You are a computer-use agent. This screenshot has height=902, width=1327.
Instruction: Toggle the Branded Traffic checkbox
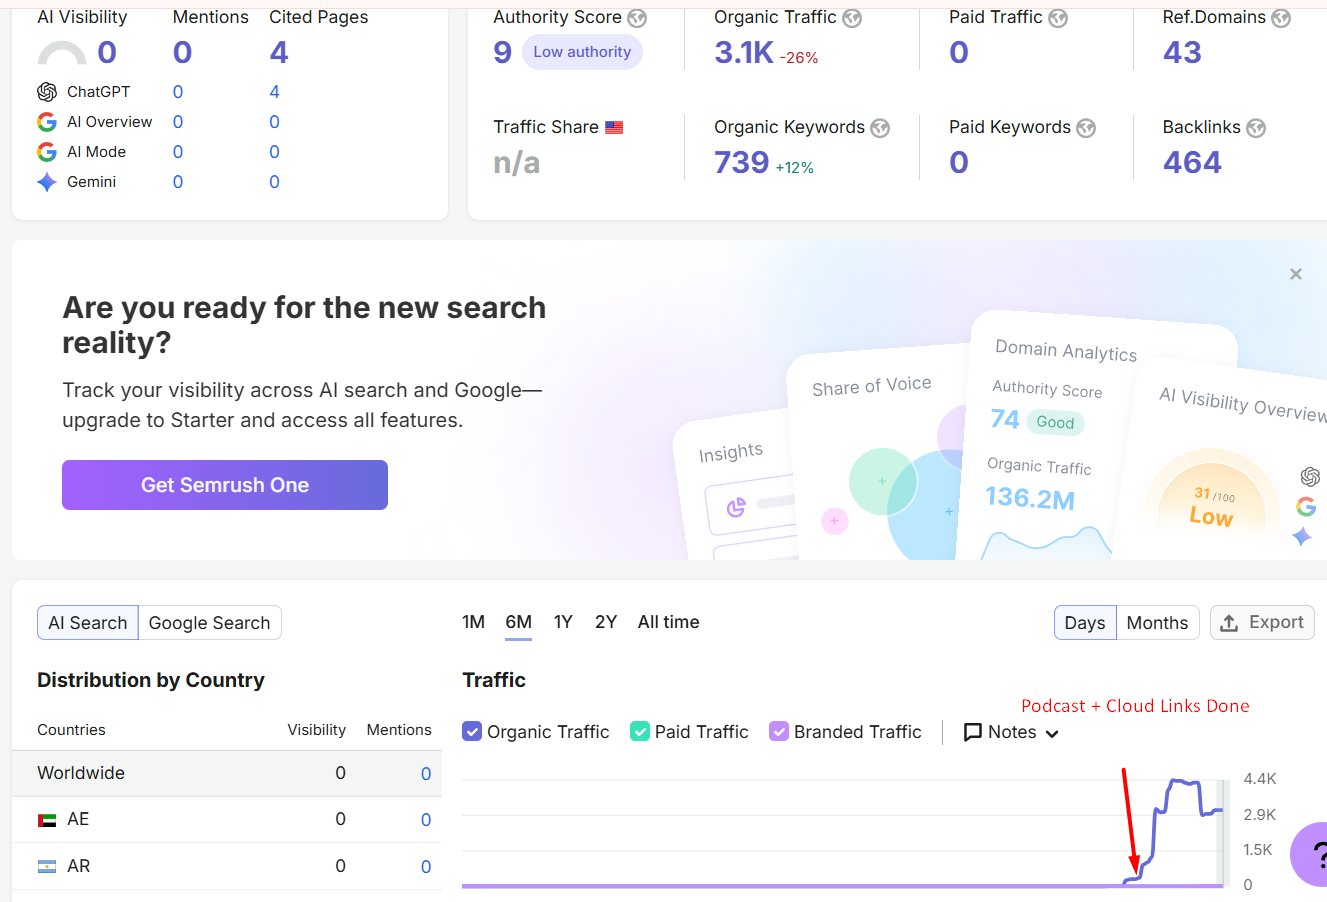[779, 732]
